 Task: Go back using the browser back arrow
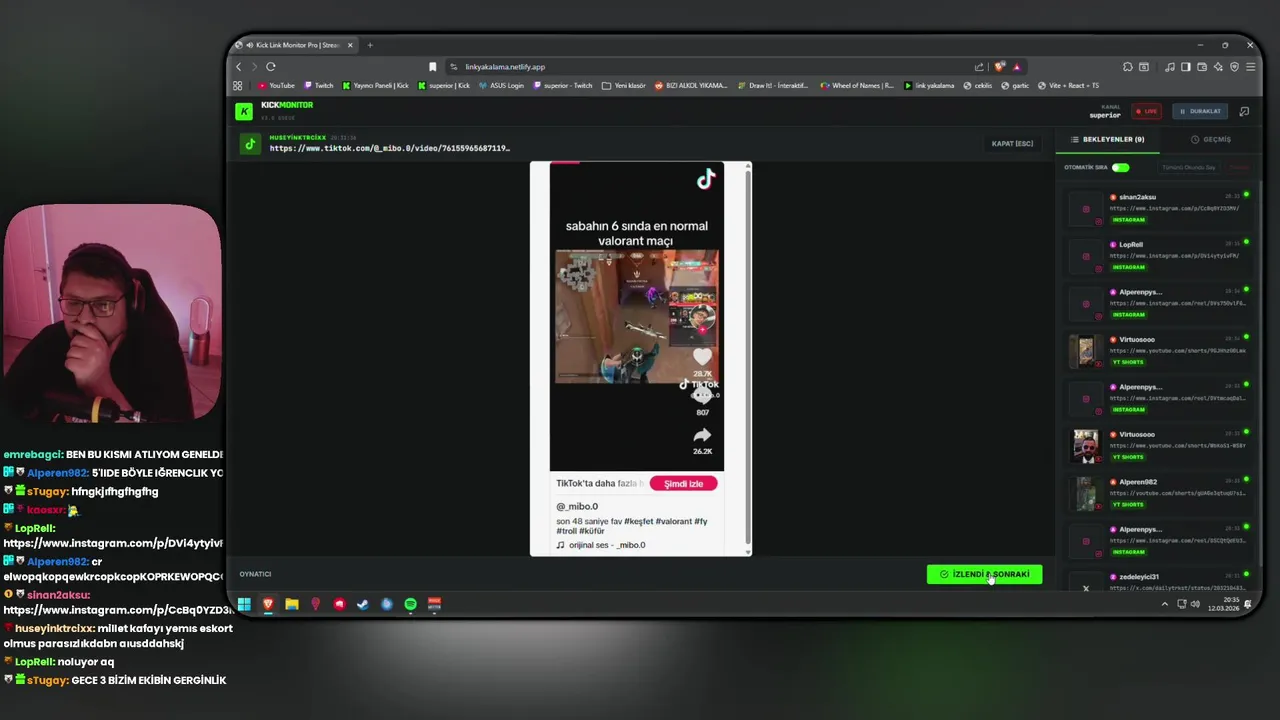238,67
